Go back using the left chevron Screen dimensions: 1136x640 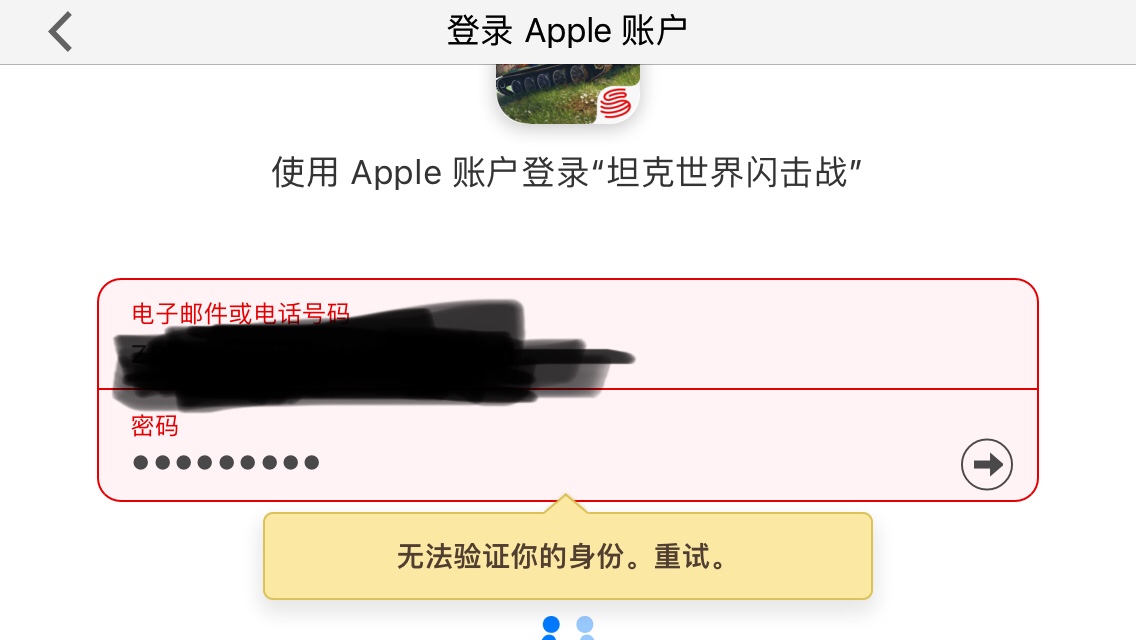click(61, 32)
